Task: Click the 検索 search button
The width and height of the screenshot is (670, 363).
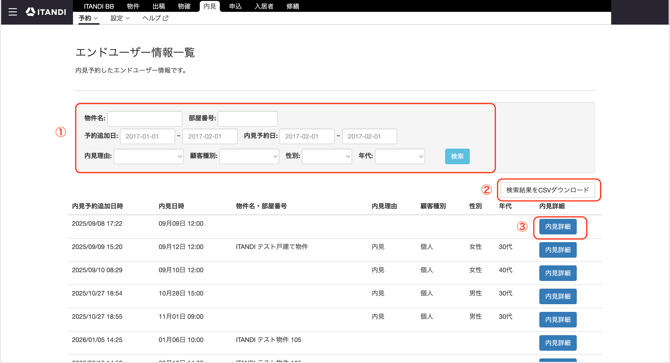Action: coord(457,156)
